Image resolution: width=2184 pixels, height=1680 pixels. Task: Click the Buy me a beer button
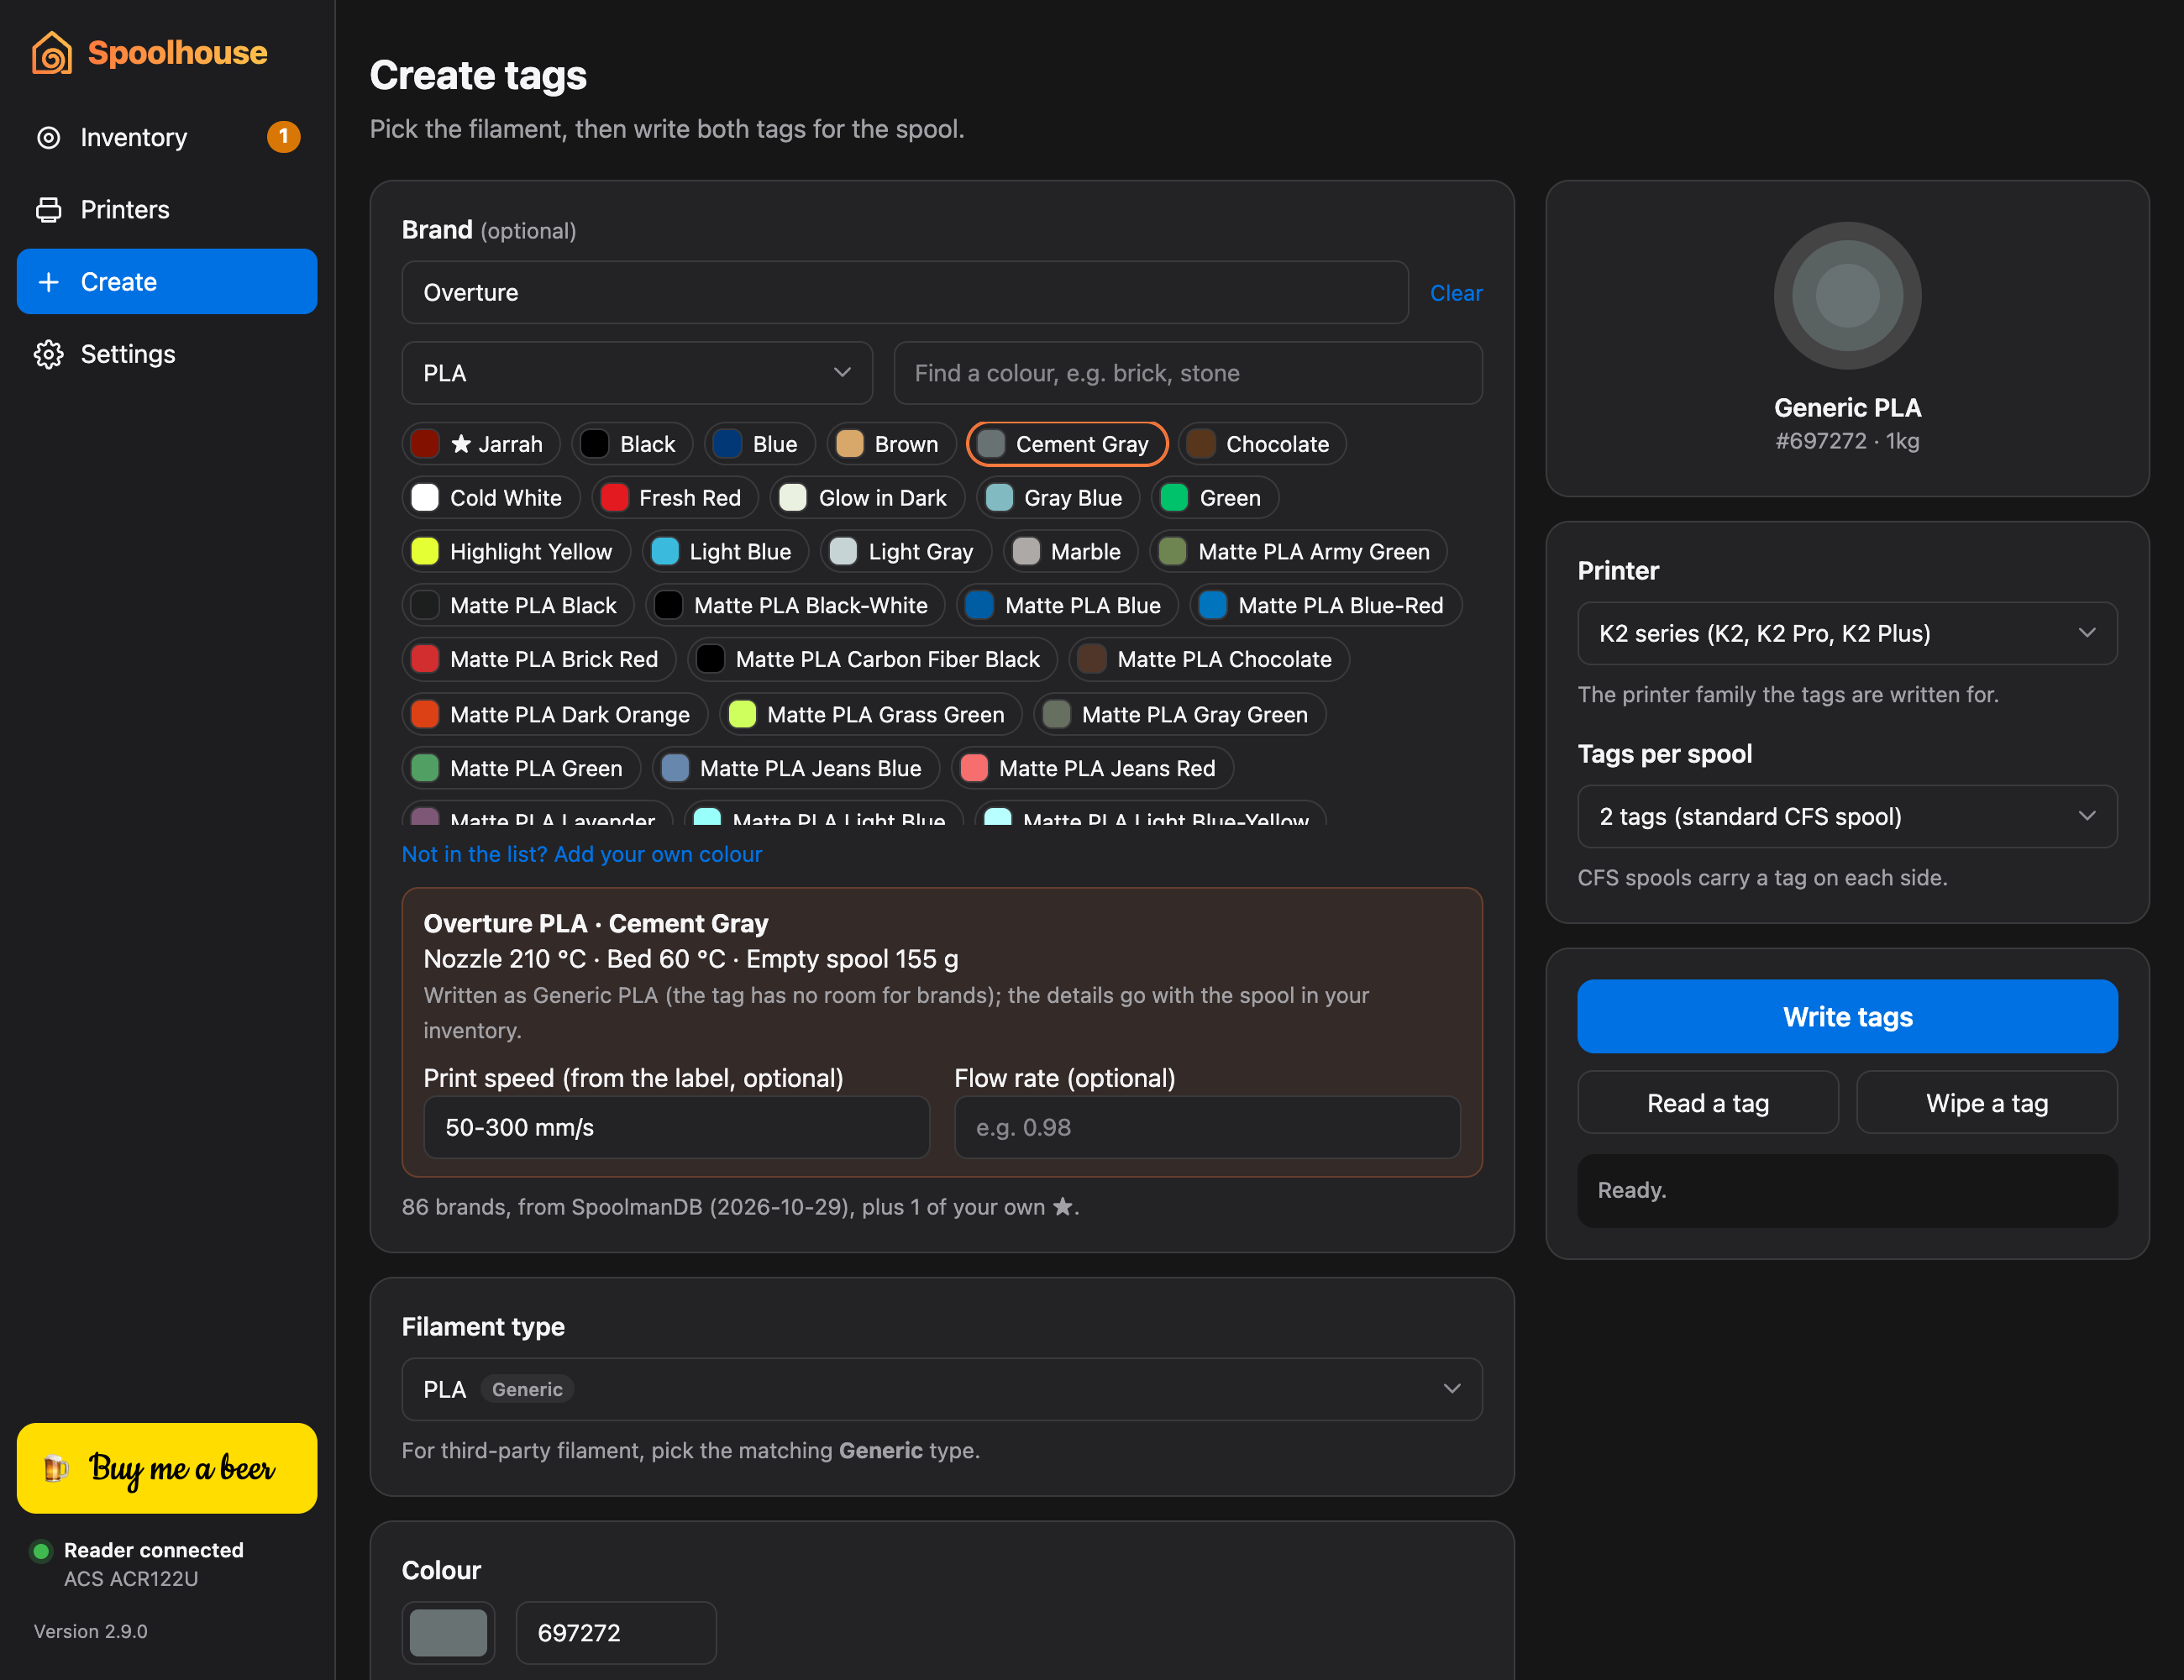click(167, 1468)
